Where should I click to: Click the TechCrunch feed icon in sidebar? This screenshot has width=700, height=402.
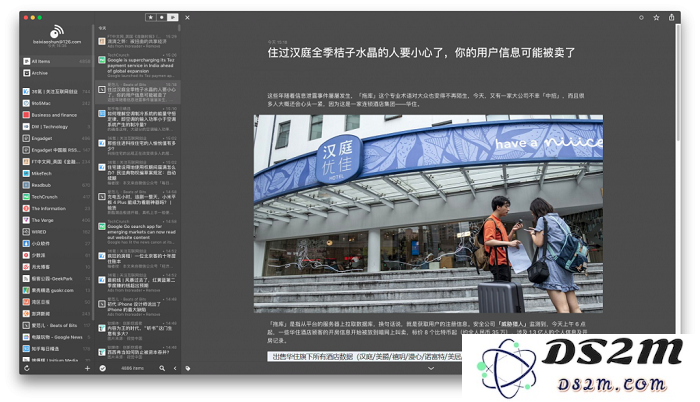[x=26, y=197]
